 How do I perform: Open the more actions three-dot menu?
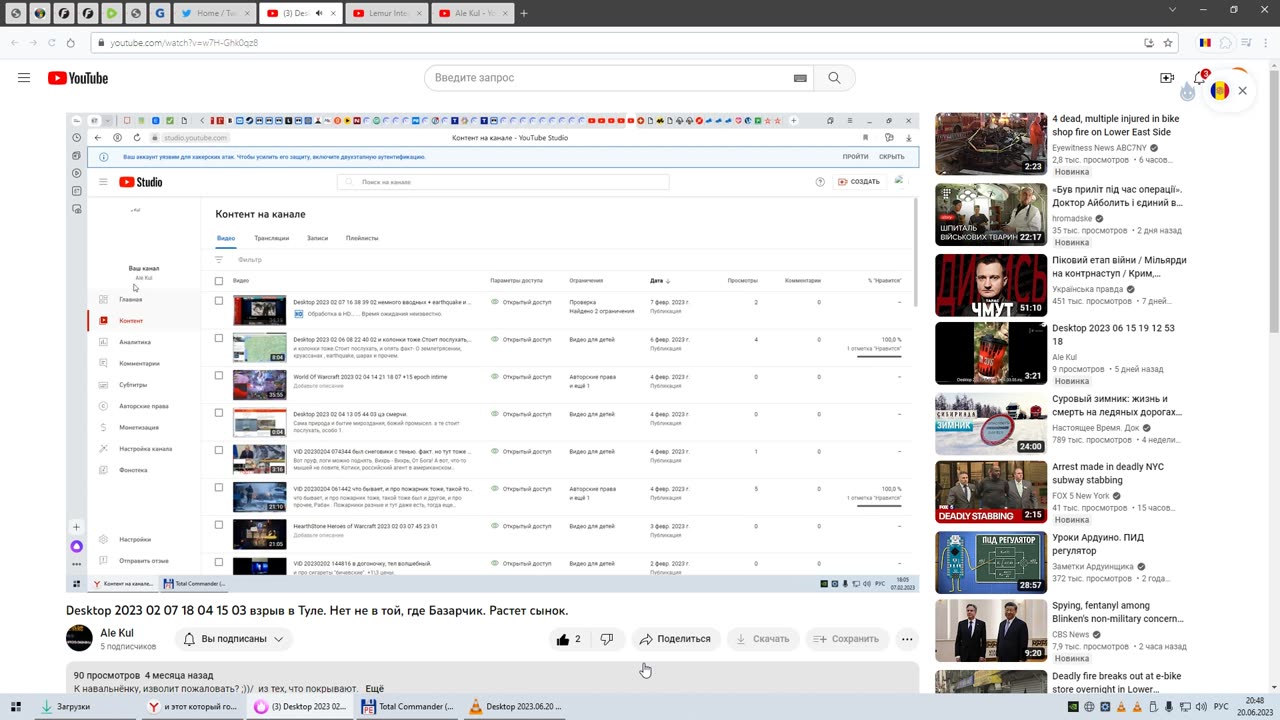907,639
